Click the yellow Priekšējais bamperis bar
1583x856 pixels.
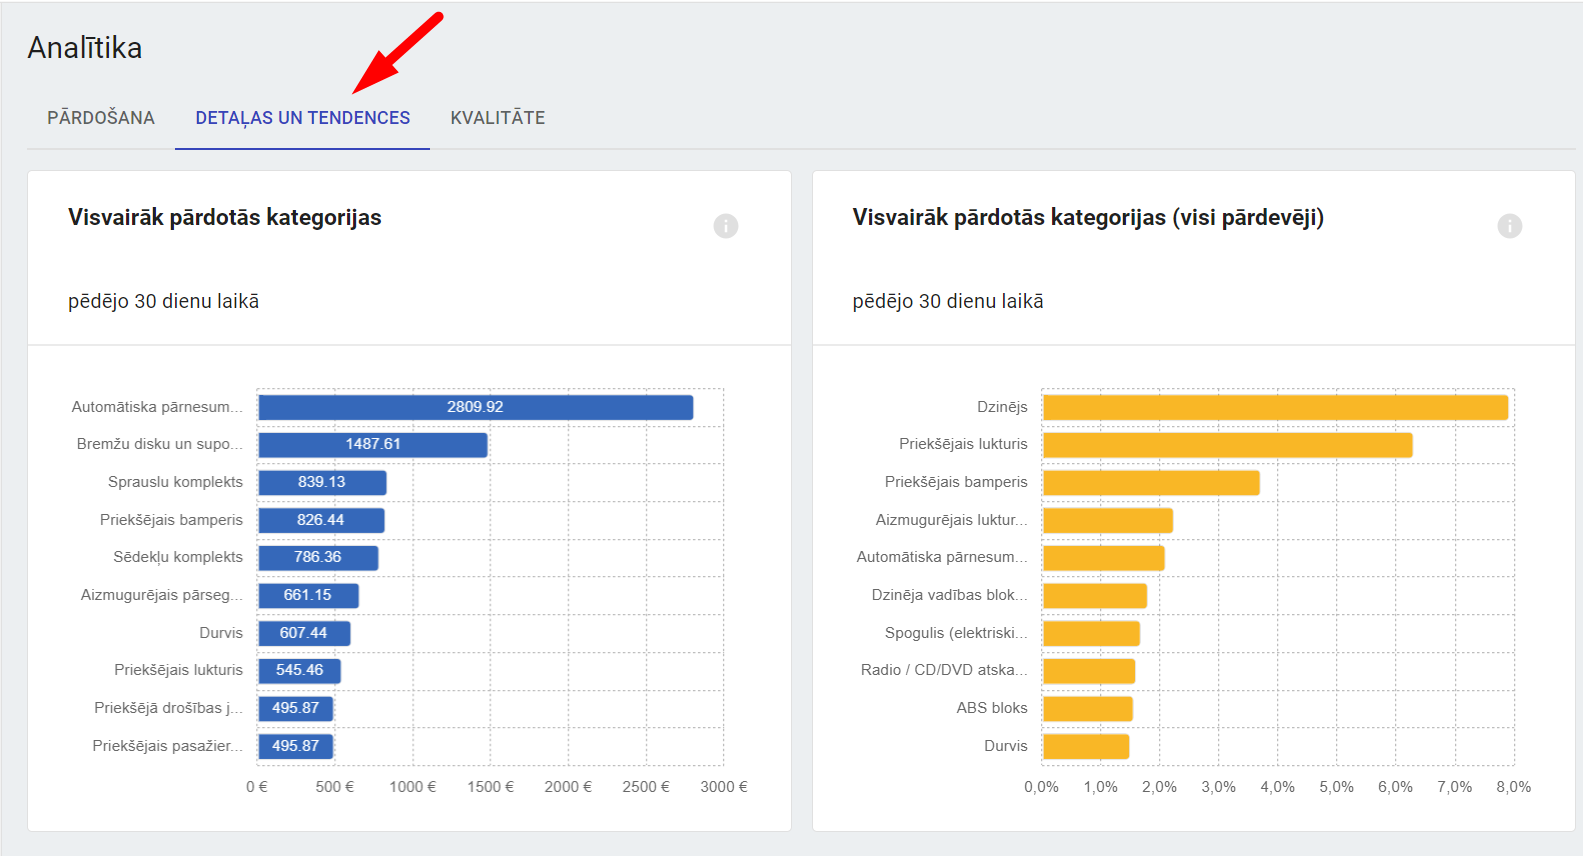(1151, 483)
